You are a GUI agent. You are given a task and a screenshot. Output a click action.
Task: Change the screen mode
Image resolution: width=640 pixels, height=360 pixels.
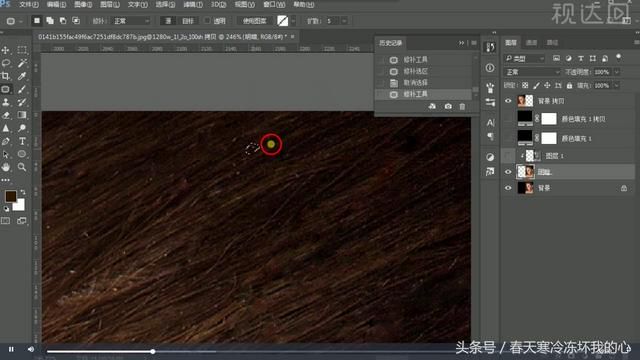tap(22, 221)
